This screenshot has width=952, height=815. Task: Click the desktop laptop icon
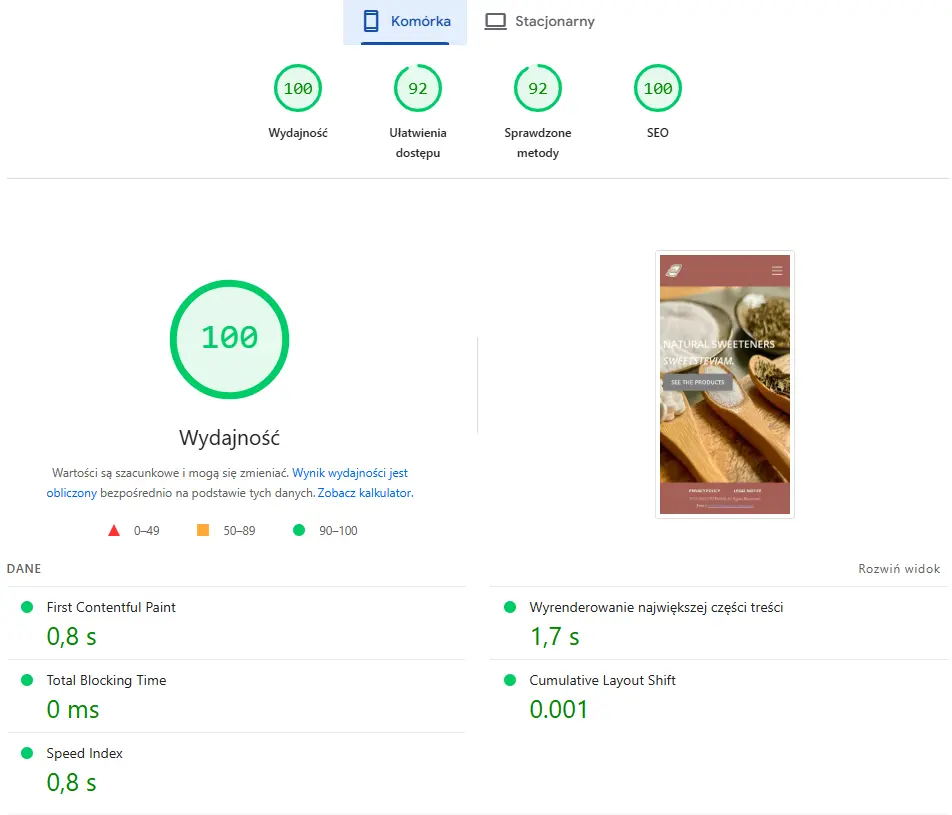pyautogui.click(x=495, y=21)
